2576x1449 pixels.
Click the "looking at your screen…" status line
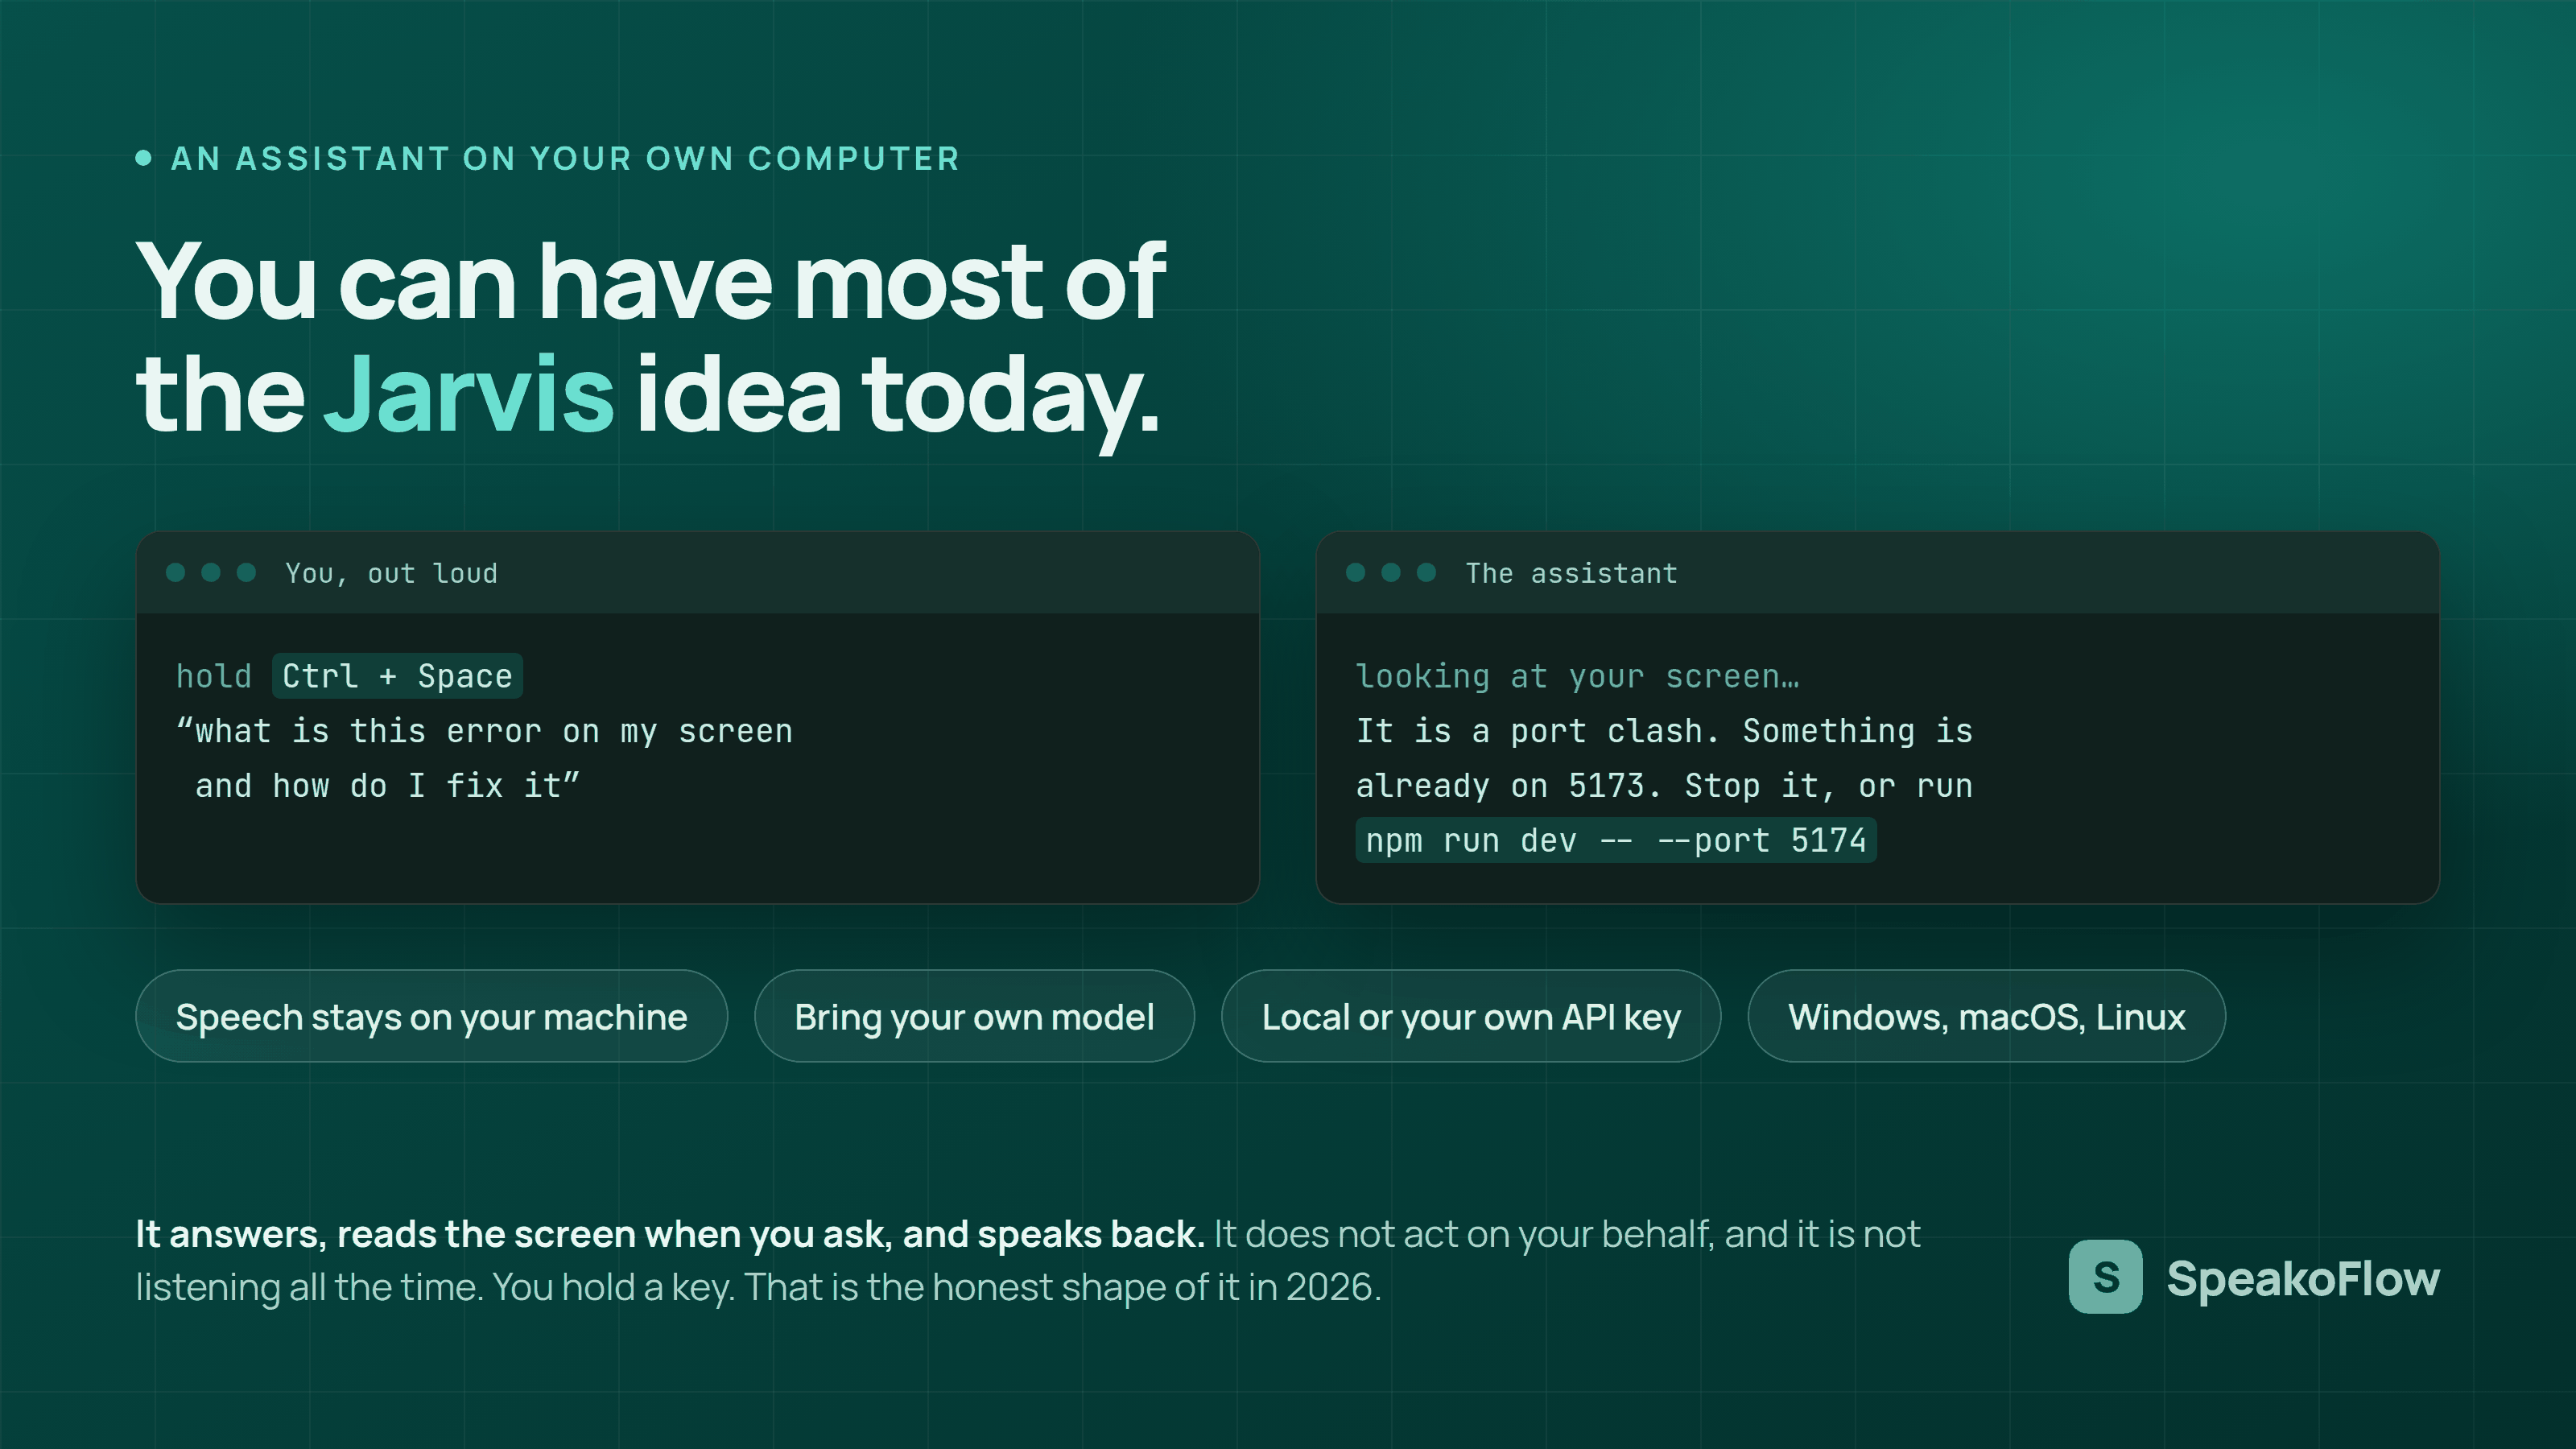[1577, 677]
